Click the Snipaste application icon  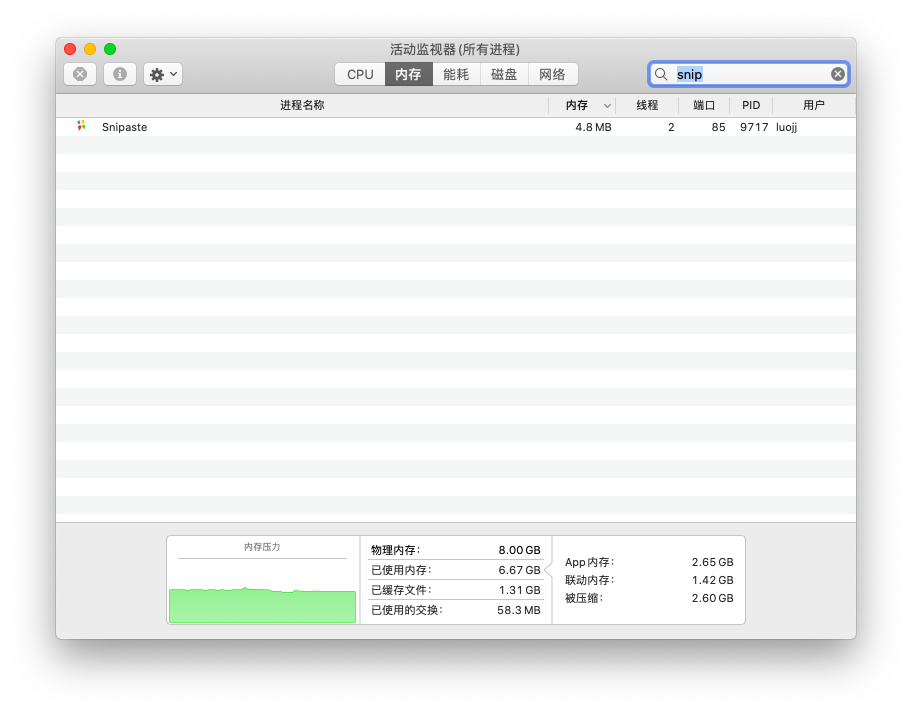pos(81,127)
